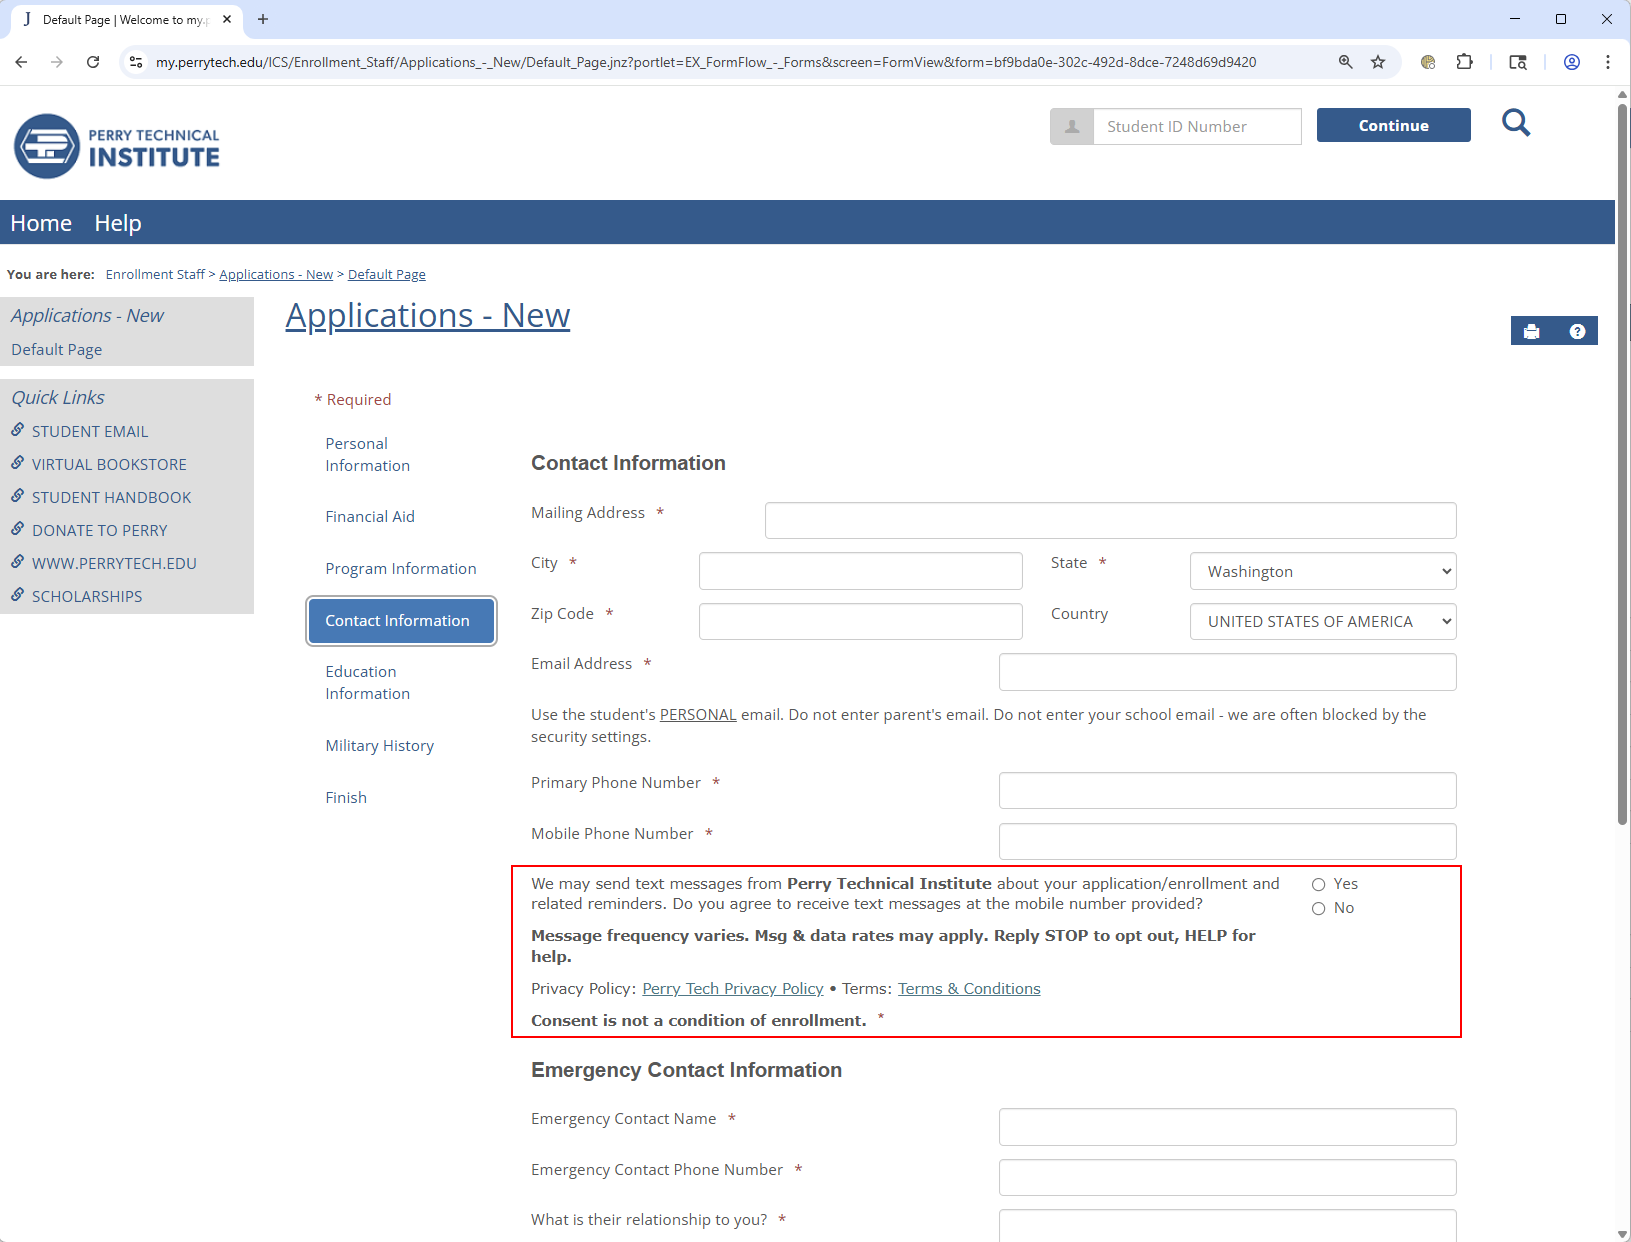This screenshot has width=1631, height=1242.
Task: Open the Perry Tech Privacy Policy link
Action: point(732,989)
